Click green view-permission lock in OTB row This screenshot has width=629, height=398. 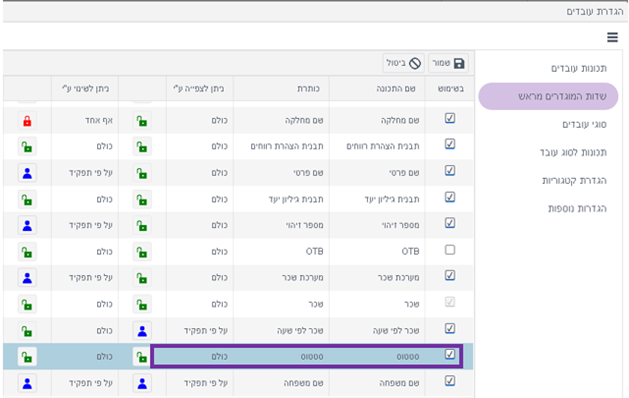pyautogui.click(x=142, y=252)
